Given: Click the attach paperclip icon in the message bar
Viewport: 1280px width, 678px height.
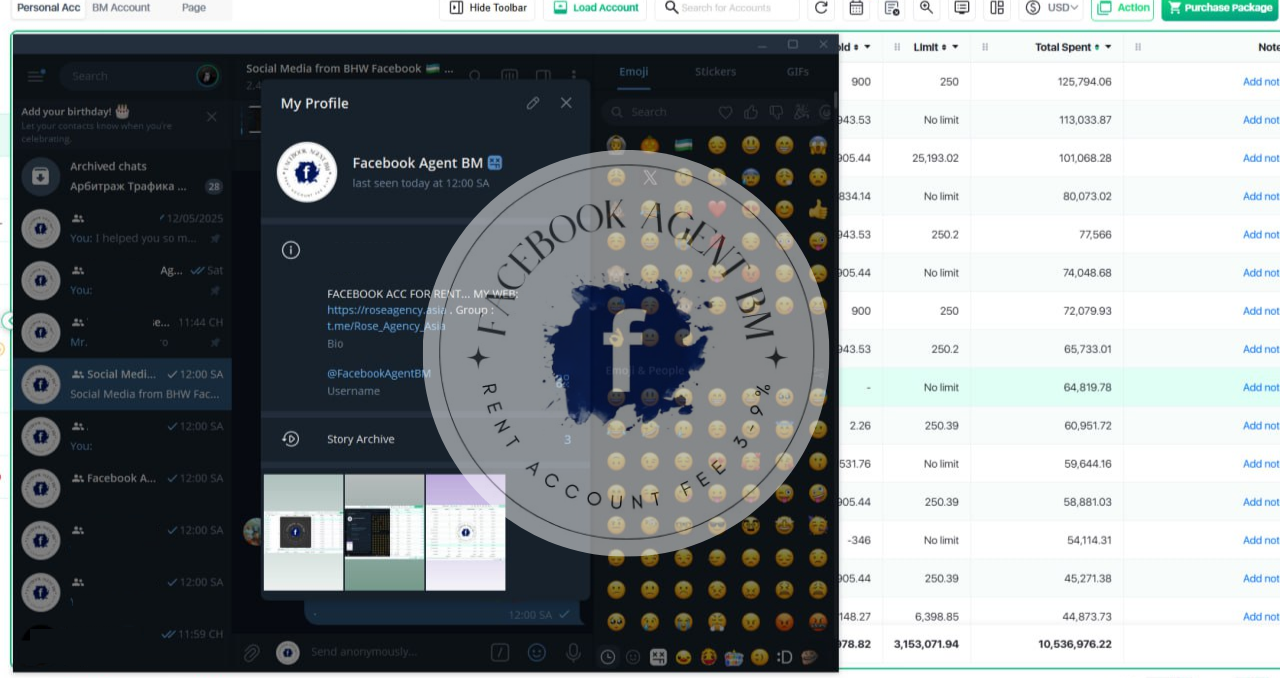Looking at the screenshot, I should click(x=252, y=652).
